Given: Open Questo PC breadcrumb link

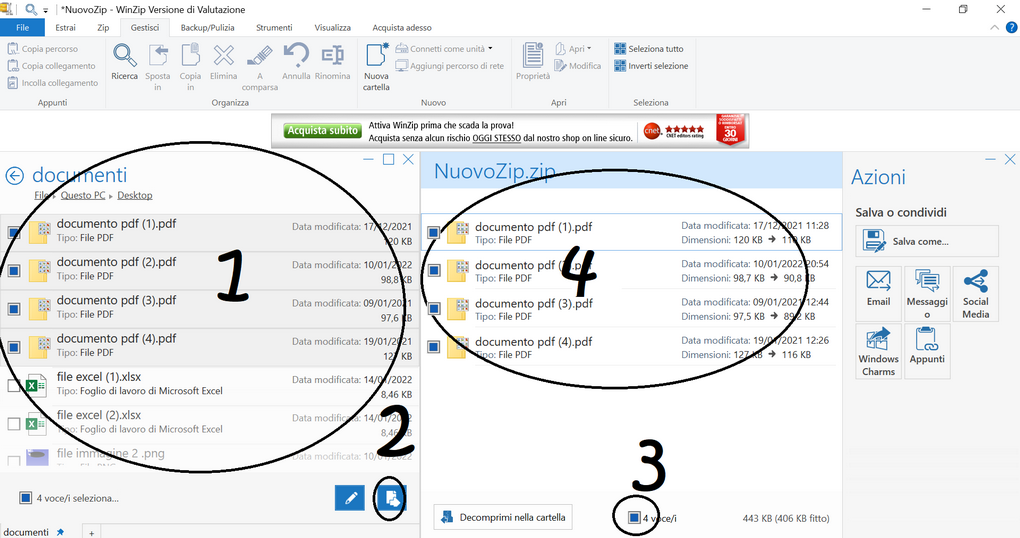Looking at the screenshot, I should pos(83,195).
